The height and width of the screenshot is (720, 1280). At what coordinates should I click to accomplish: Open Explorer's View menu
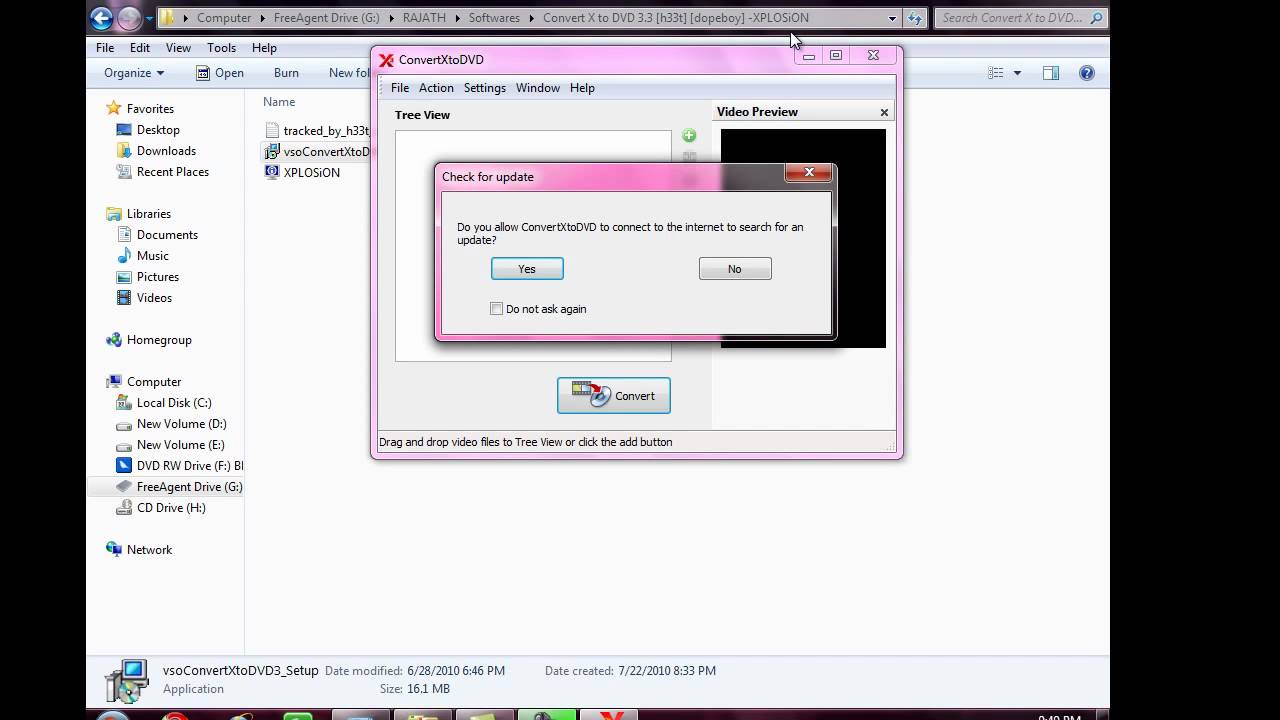coord(178,48)
